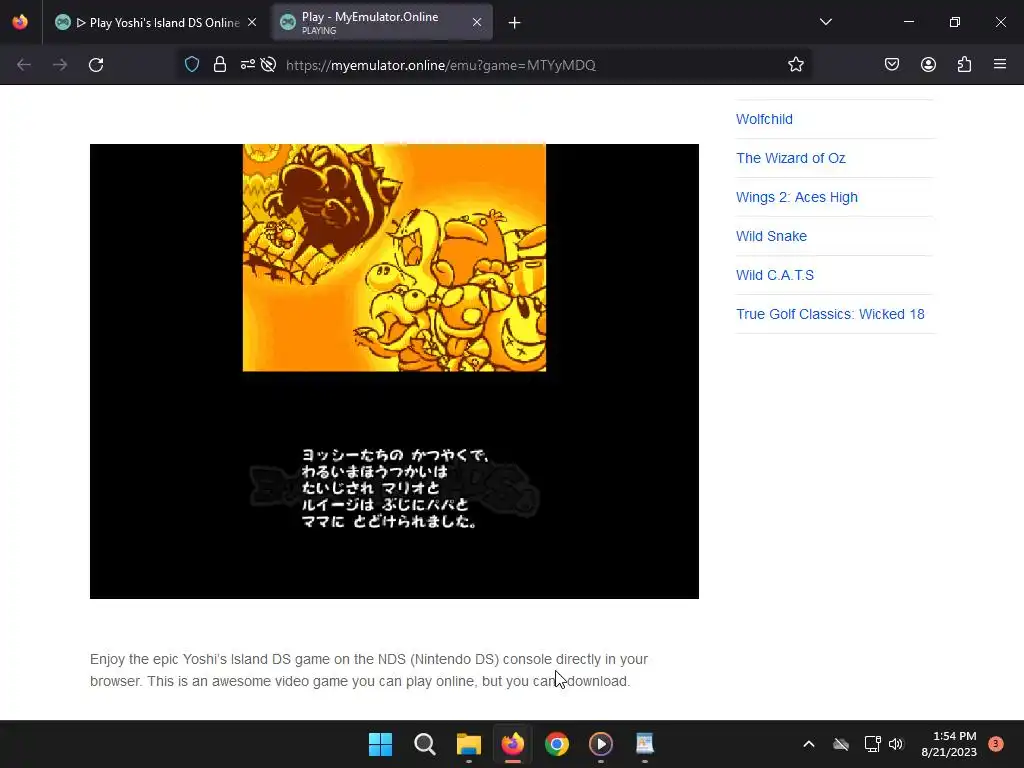Open Windows taskbar search

coord(424,744)
